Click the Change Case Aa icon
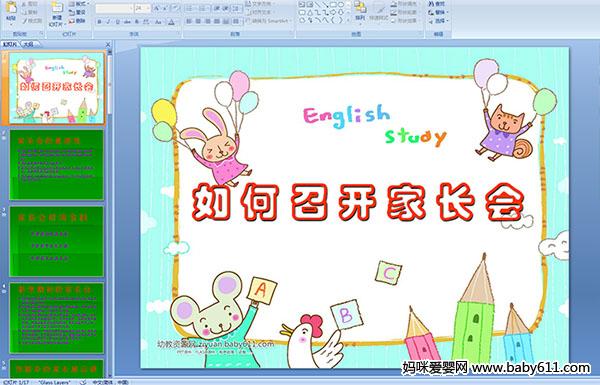This screenshot has height=385, width=600. tap(158, 22)
